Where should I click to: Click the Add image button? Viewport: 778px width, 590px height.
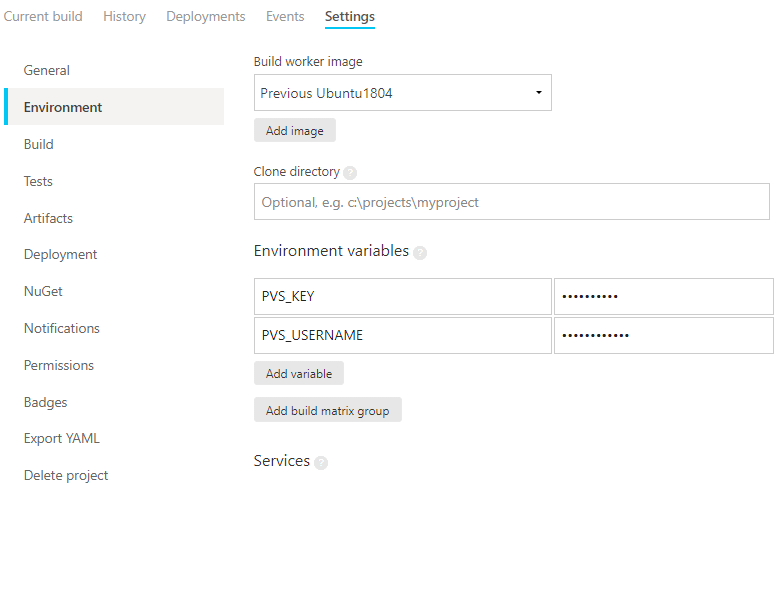pos(294,131)
